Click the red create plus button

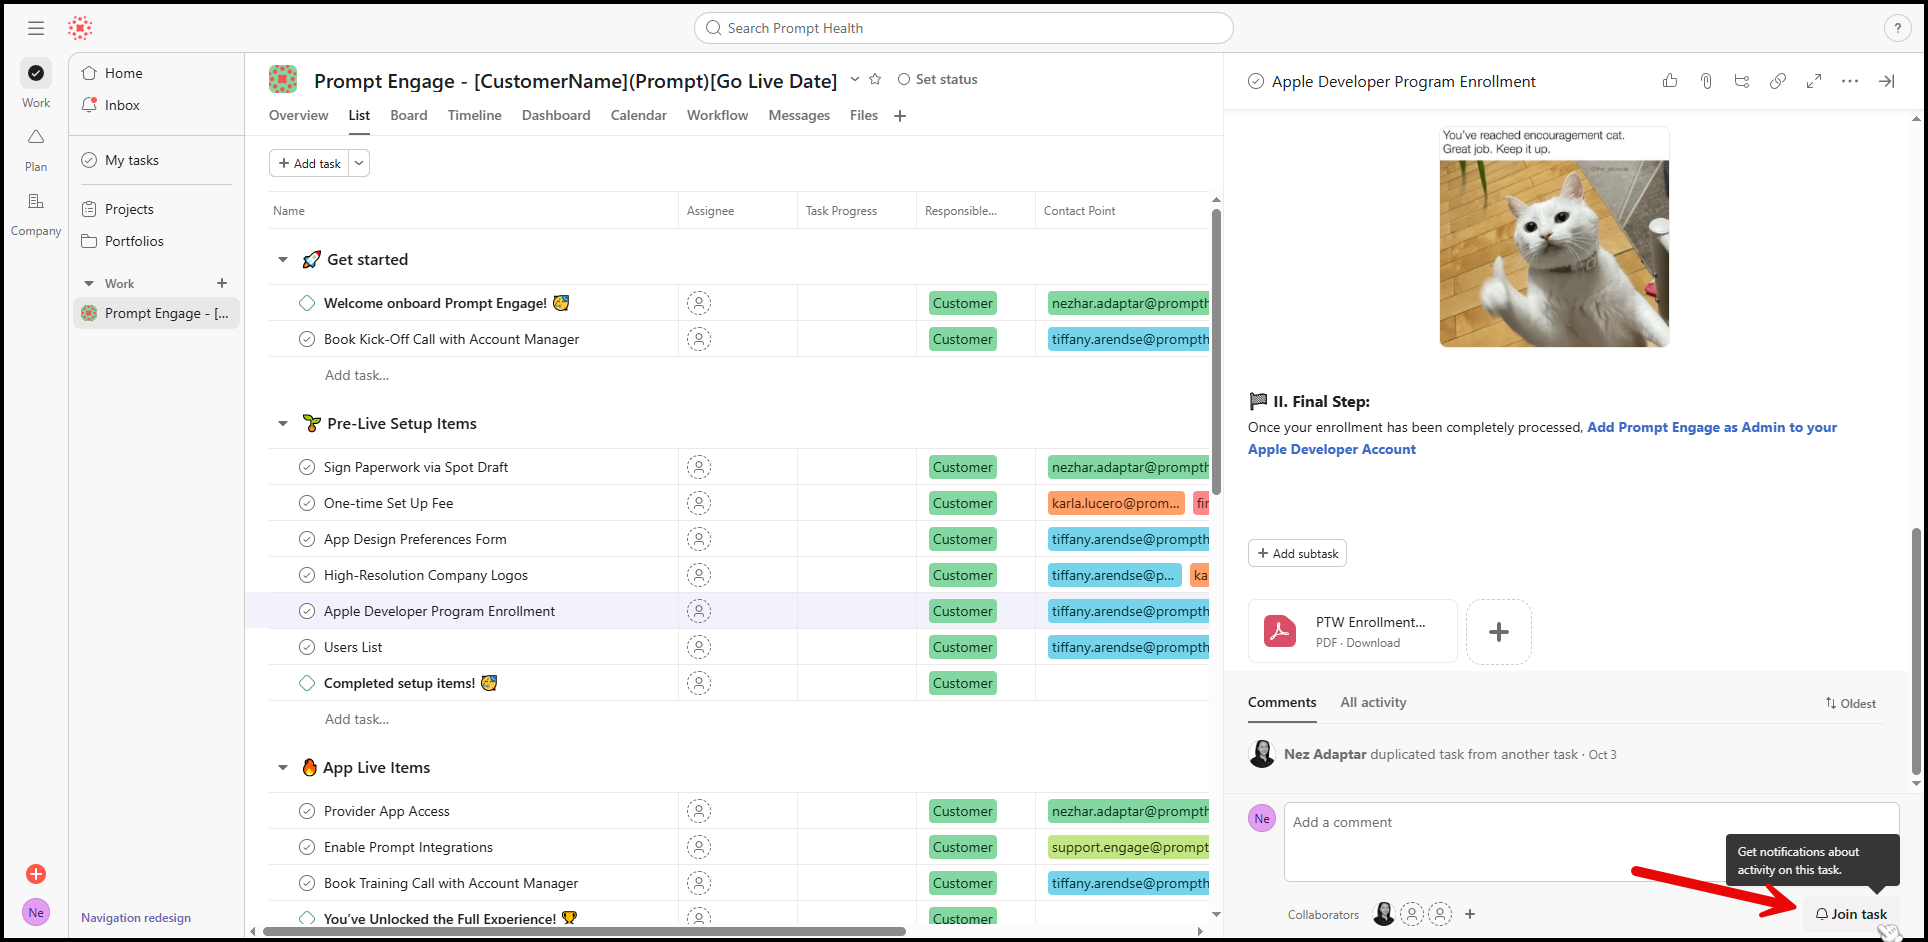click(x=36, y=874)
